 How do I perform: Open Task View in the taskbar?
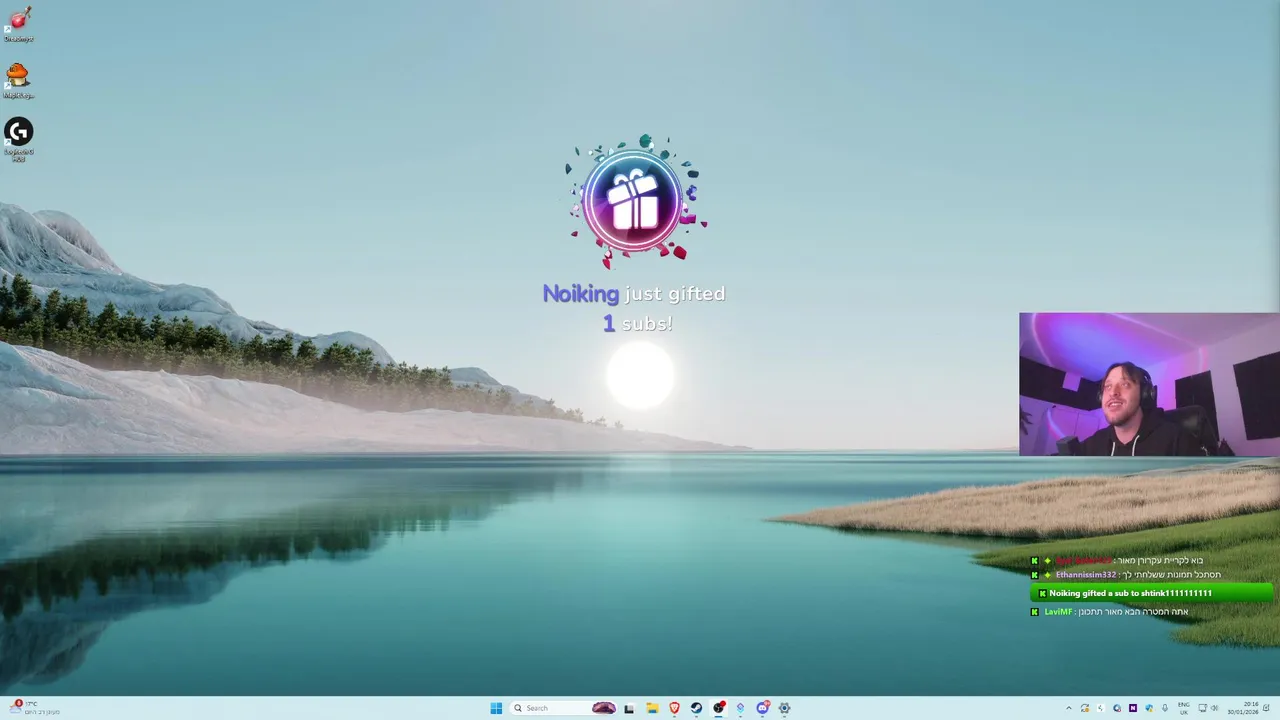(629, 708)
